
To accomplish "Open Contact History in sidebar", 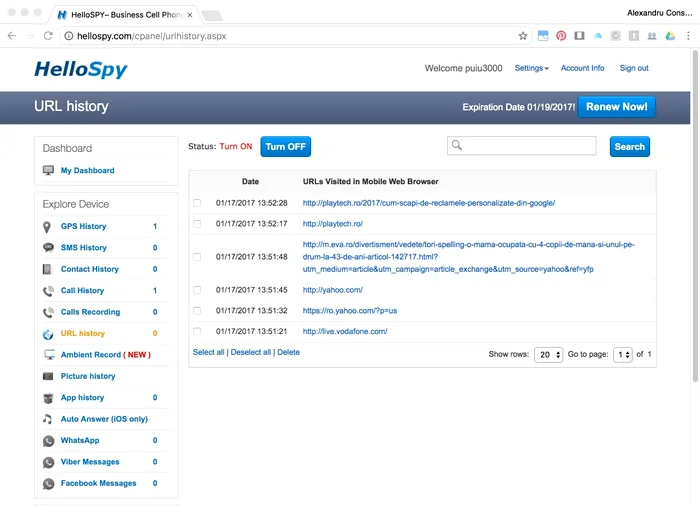I will point(90,269).
